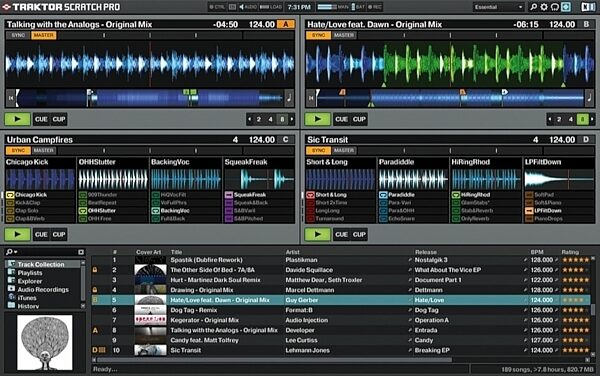
Task: Click the Chicago Kick sample slot icon
Action: pos(10,195)
